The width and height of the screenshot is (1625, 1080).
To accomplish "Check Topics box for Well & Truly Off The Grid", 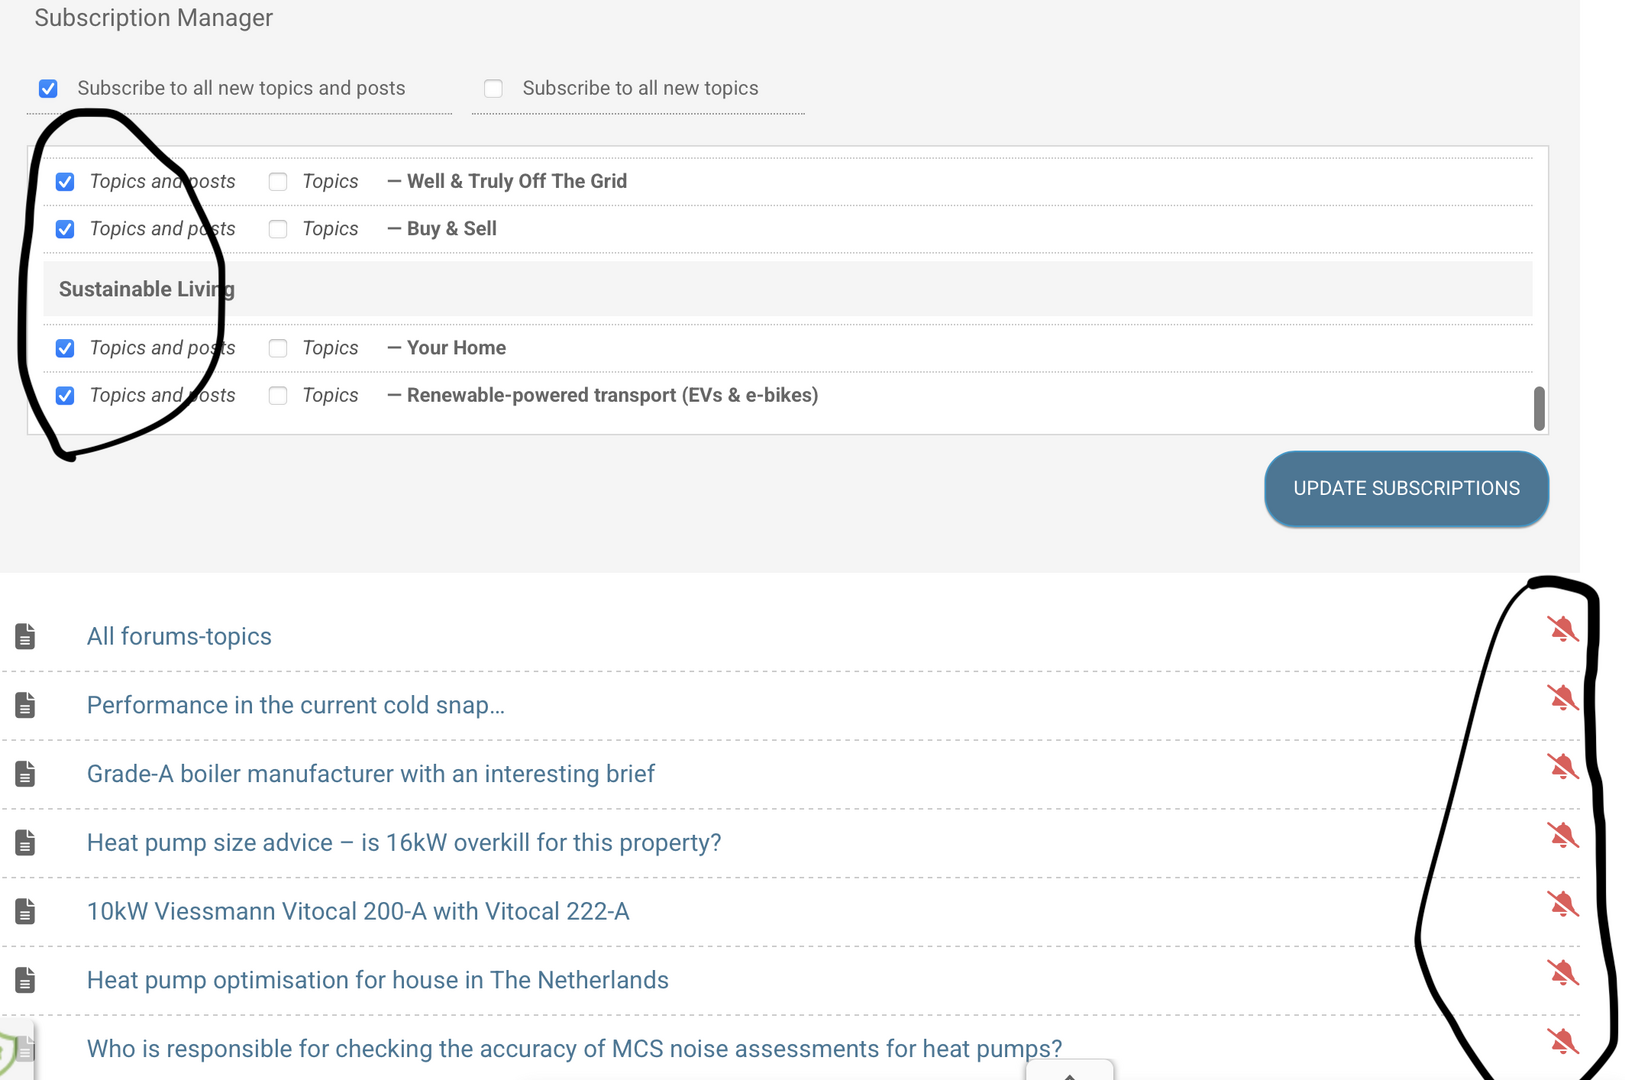I will pyautogui.click(x=278, y=182).
